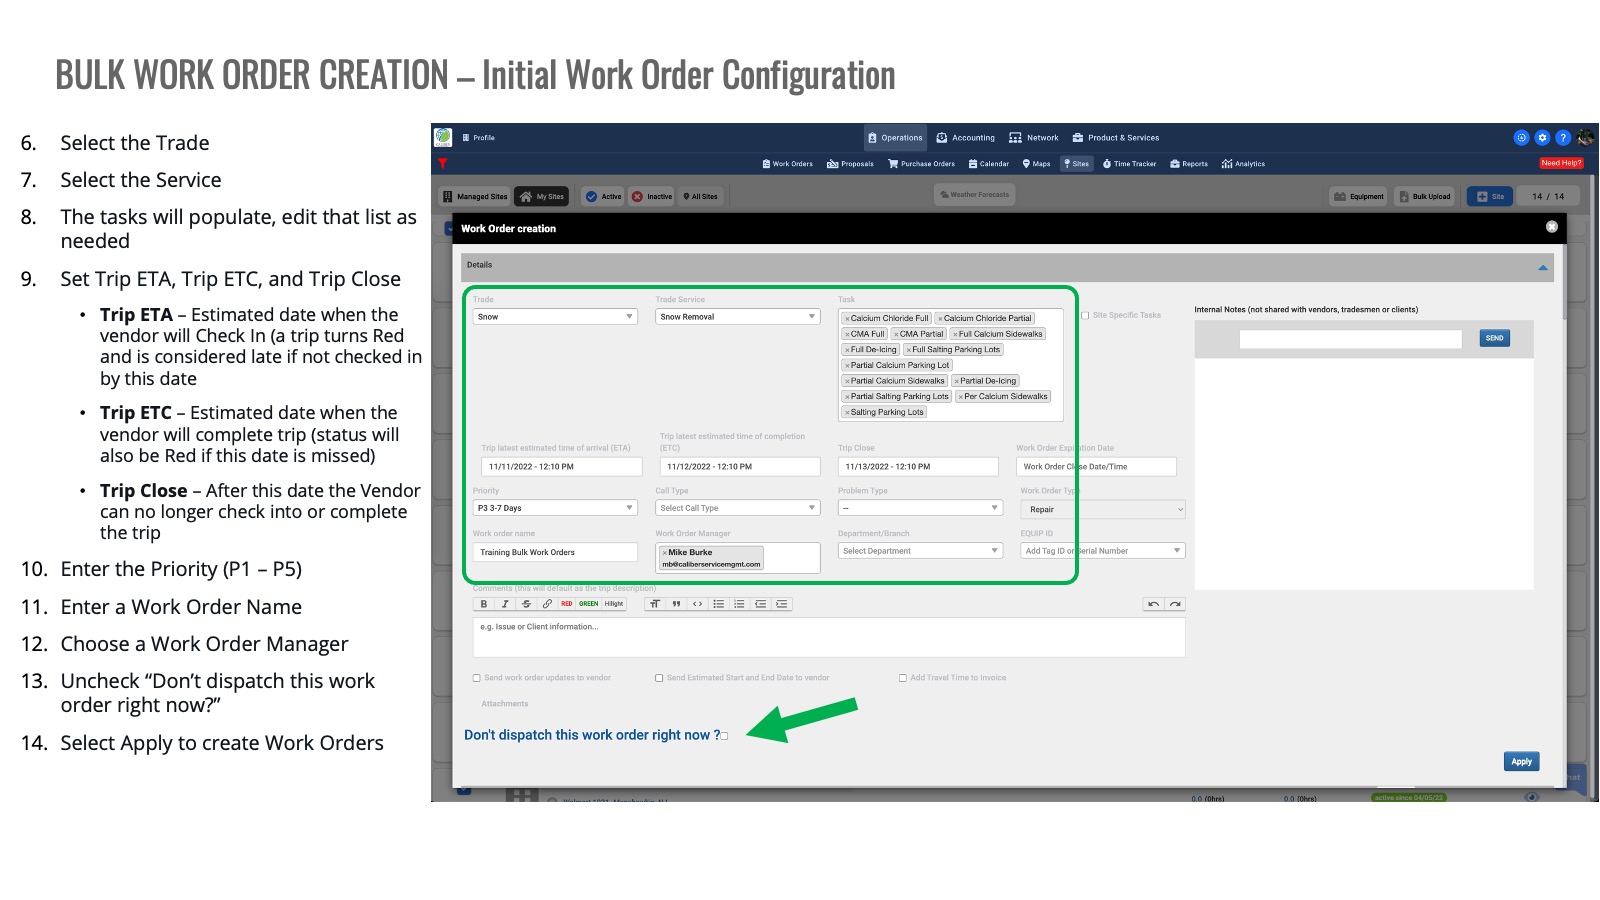The image size is (1600, 900).
Task: Insert a bulleted list in comments
Action: [x=718, y=604]
